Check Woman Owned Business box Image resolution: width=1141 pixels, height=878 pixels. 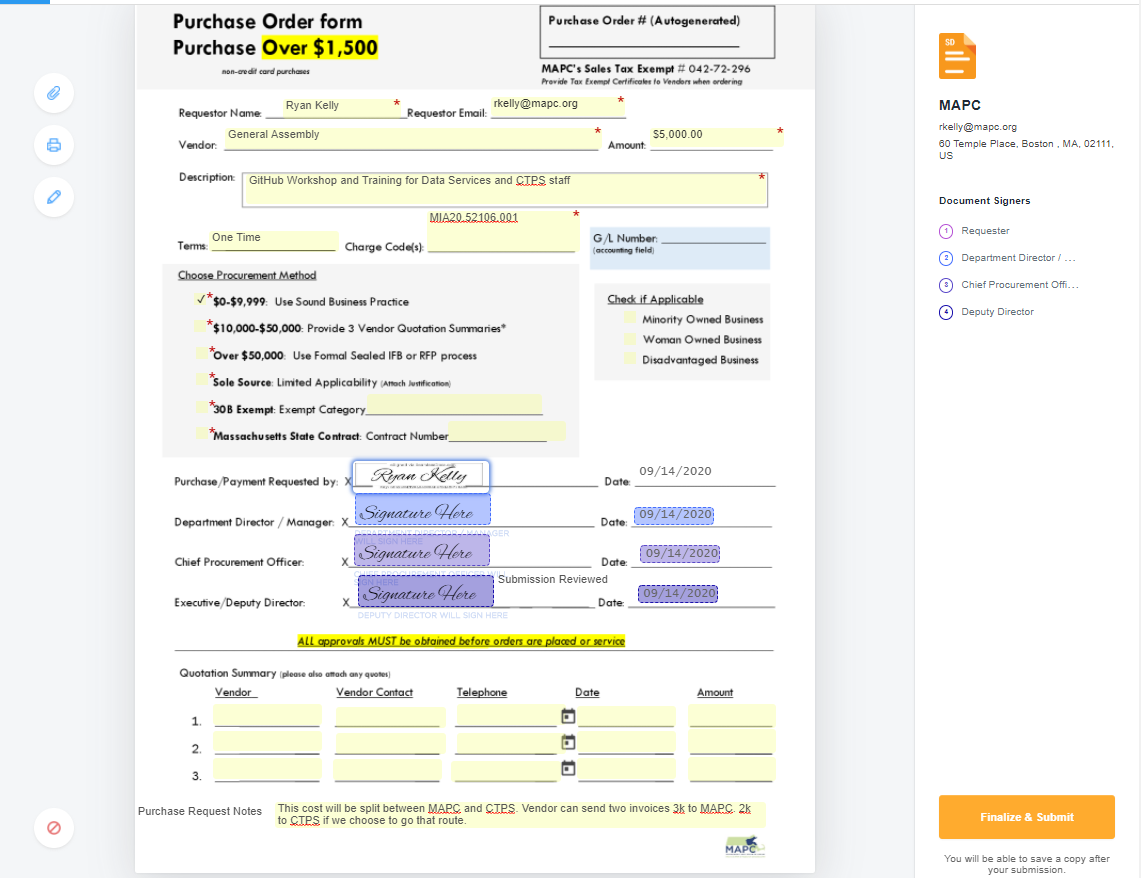pos(630,338)
